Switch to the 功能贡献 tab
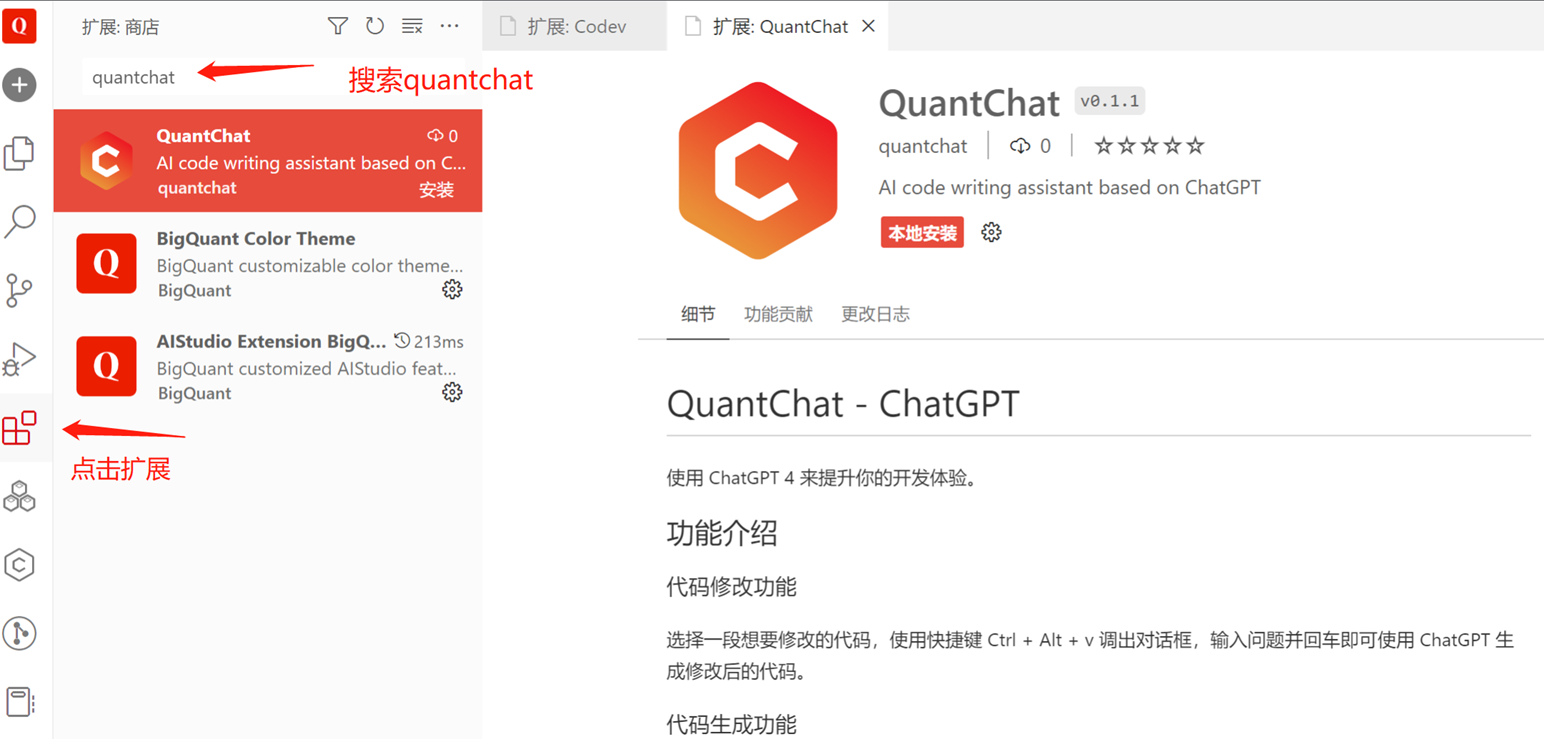The width and height of the screenshot is (1544, 739). click(778, 314)
